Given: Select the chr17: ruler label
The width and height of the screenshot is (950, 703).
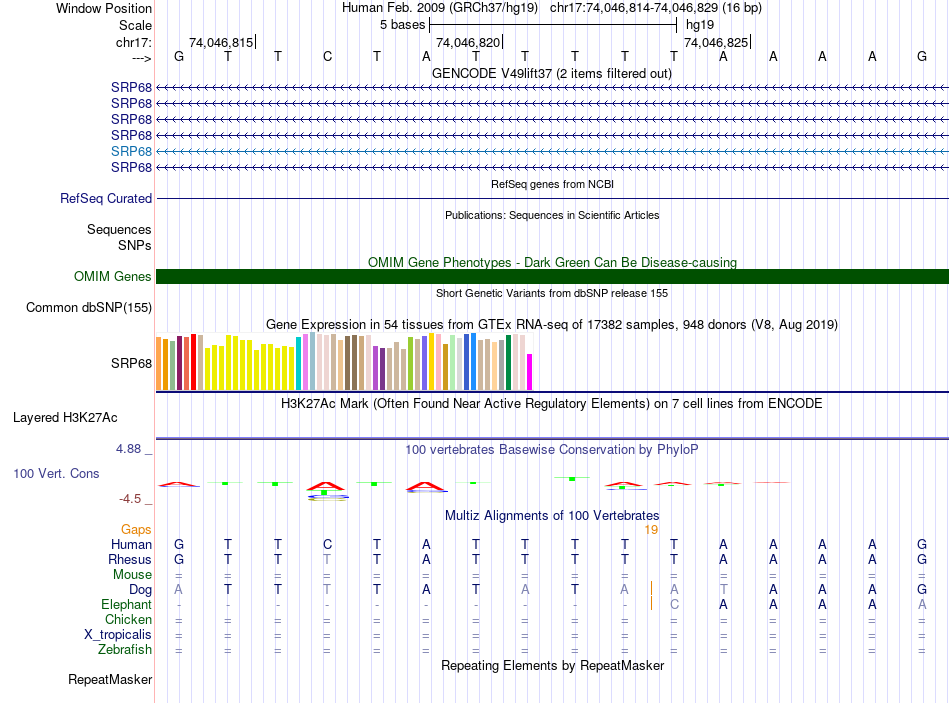Looking at the screenshot, I should click(134, 42).
